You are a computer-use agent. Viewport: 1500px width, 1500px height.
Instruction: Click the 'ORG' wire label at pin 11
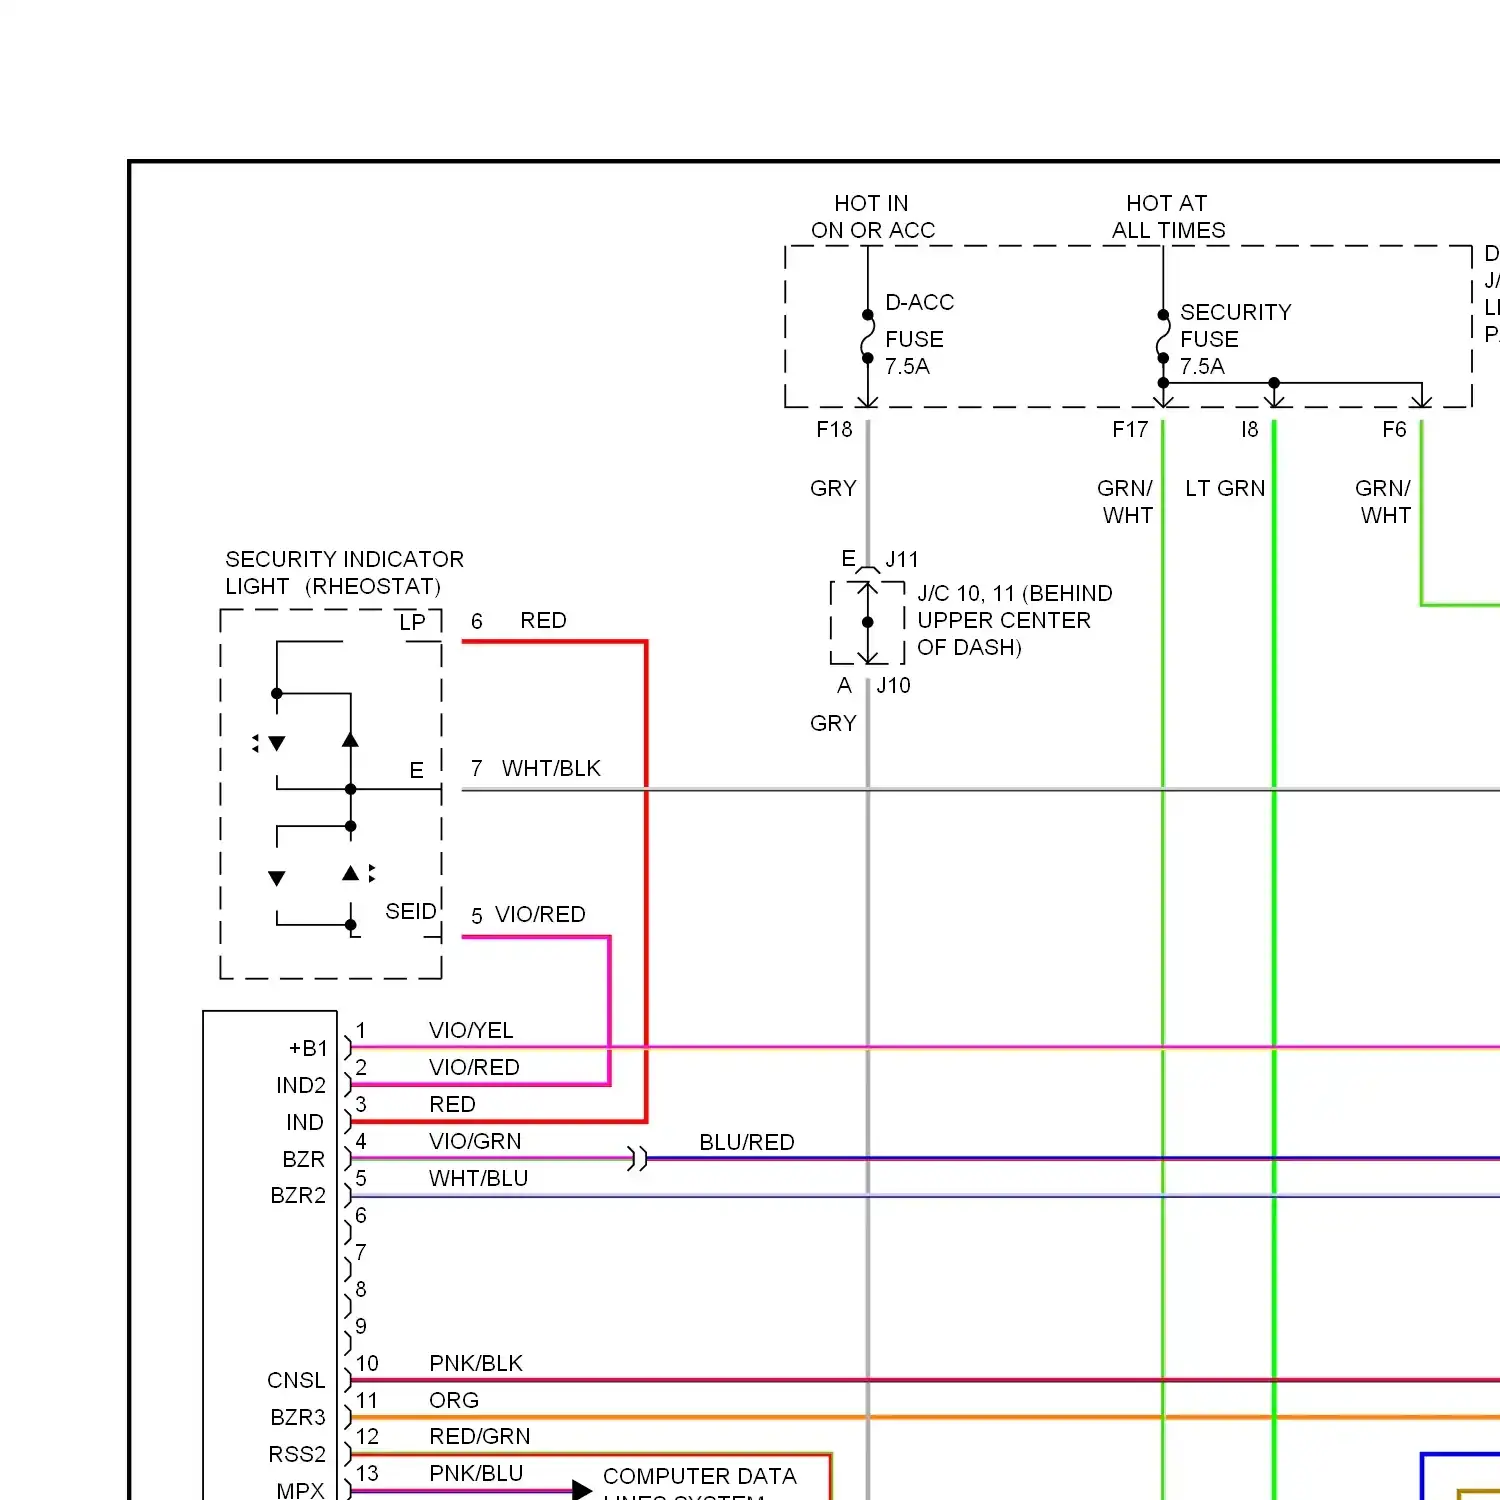(x=454, y=1400)
